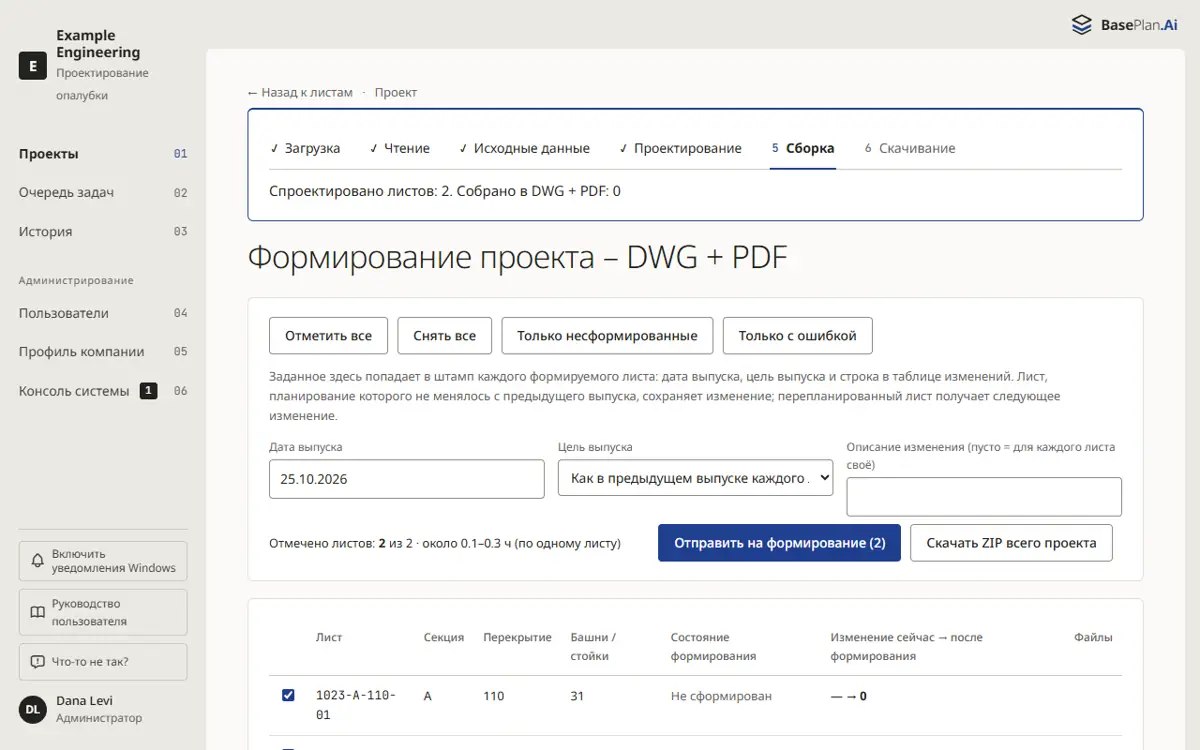The width and height of the screenshot is (1200, 750).
Task: Click Включить уведомления Windows button
Action: pos(103,561)
